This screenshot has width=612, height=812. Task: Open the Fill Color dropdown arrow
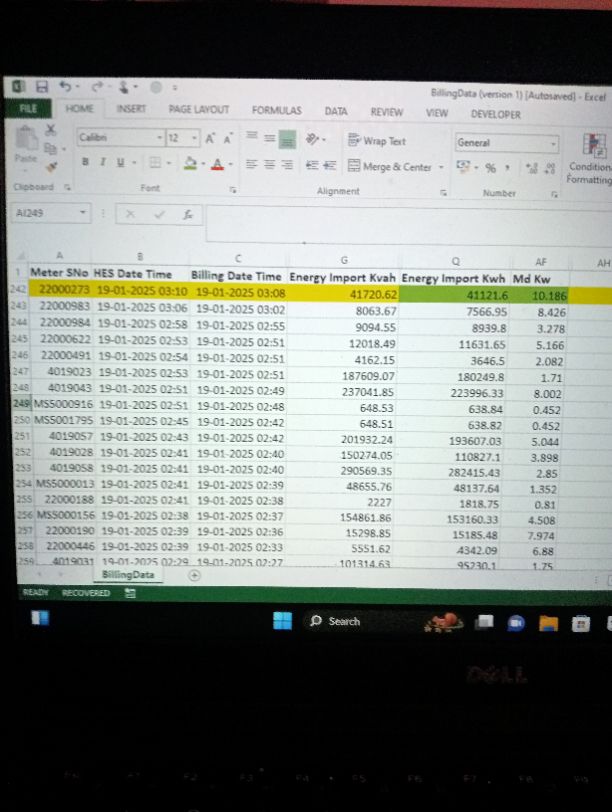click(203, 164)
